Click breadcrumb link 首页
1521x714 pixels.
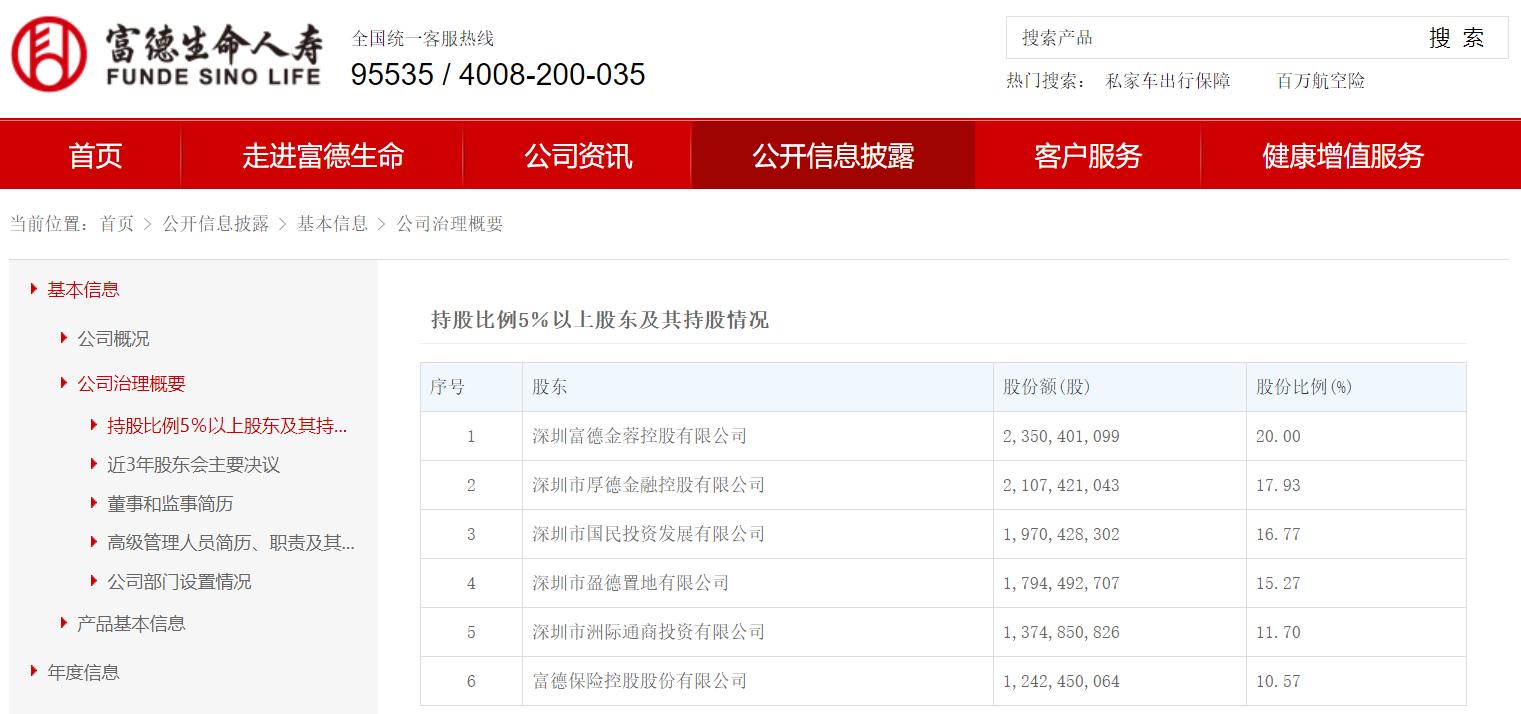(116, 224)
